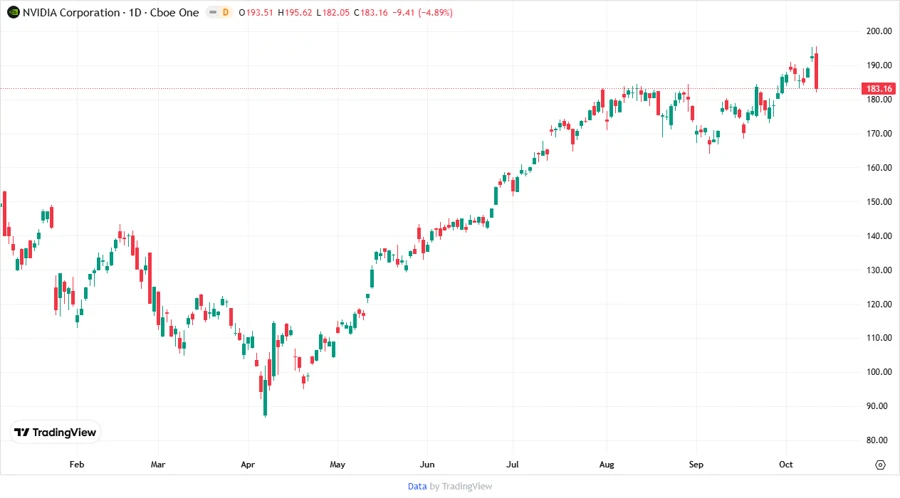Click the Aug label on time axis
This screenshot has width=900, height=498.
[607, 464]
